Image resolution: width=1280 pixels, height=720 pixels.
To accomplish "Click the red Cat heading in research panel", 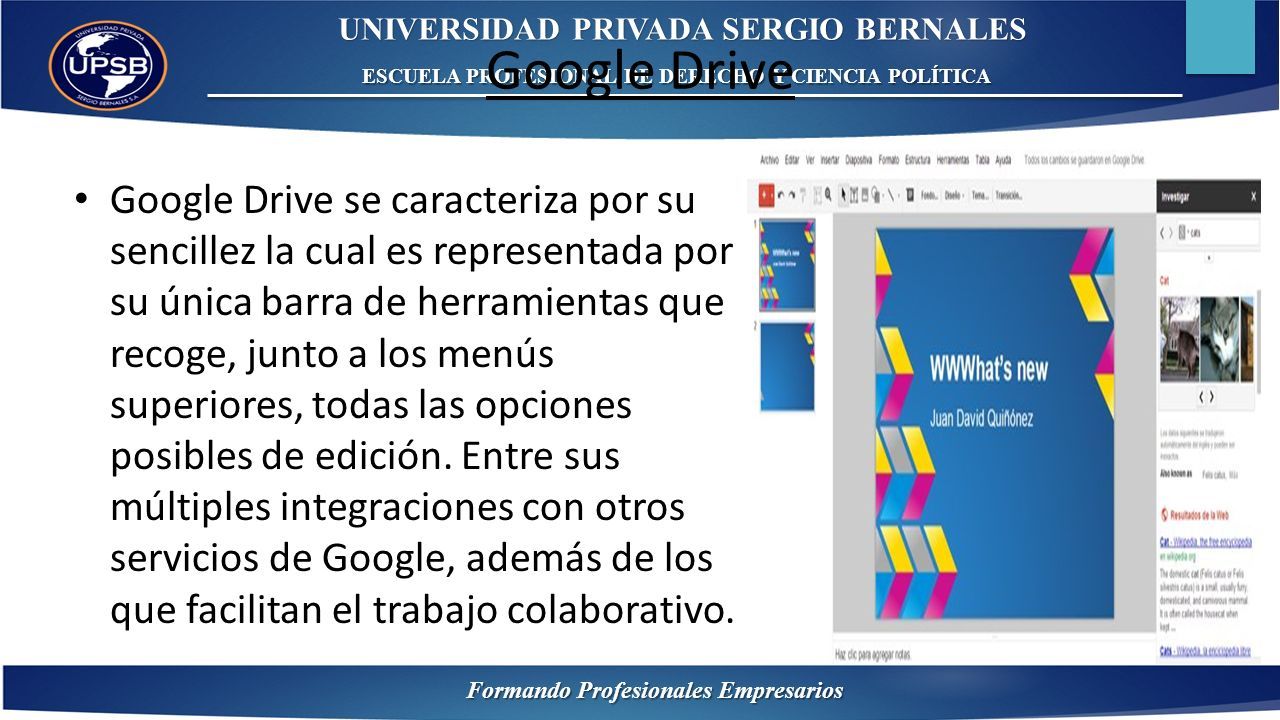I will pyautogui.click(x=1165, y=281).
